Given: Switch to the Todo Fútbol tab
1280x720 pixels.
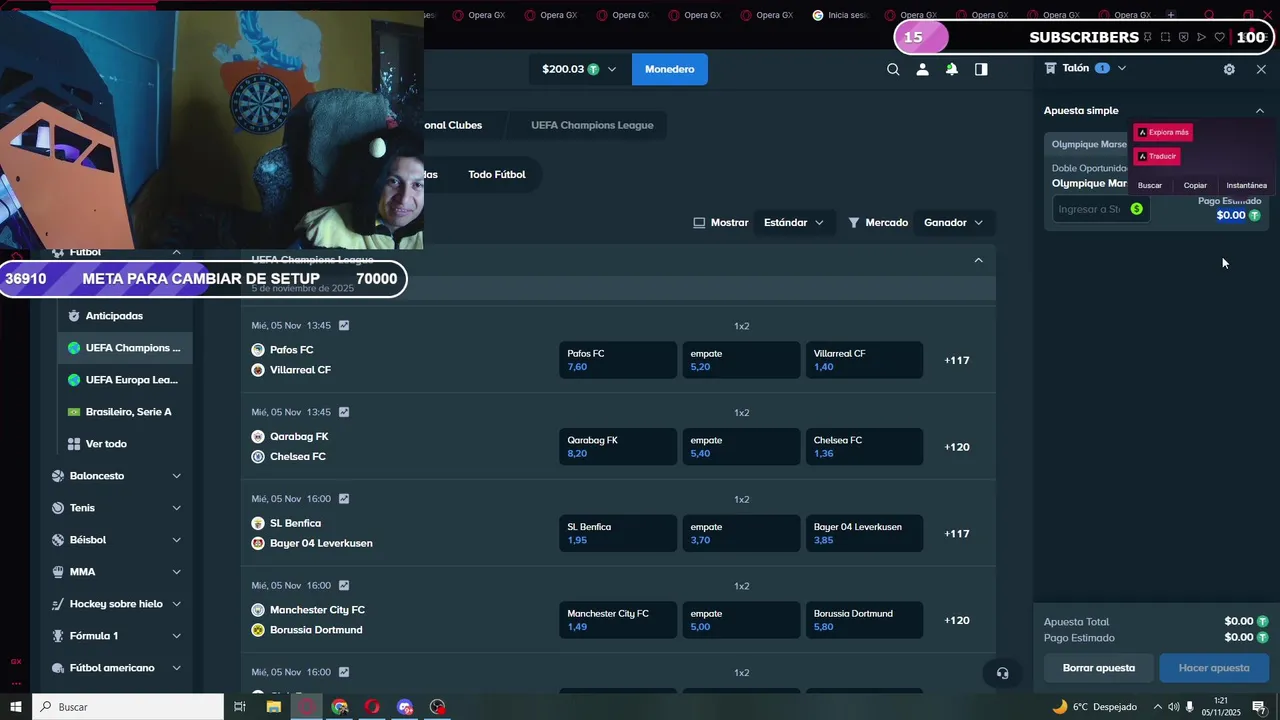Looking at the screenshot, I should point(497,174).
